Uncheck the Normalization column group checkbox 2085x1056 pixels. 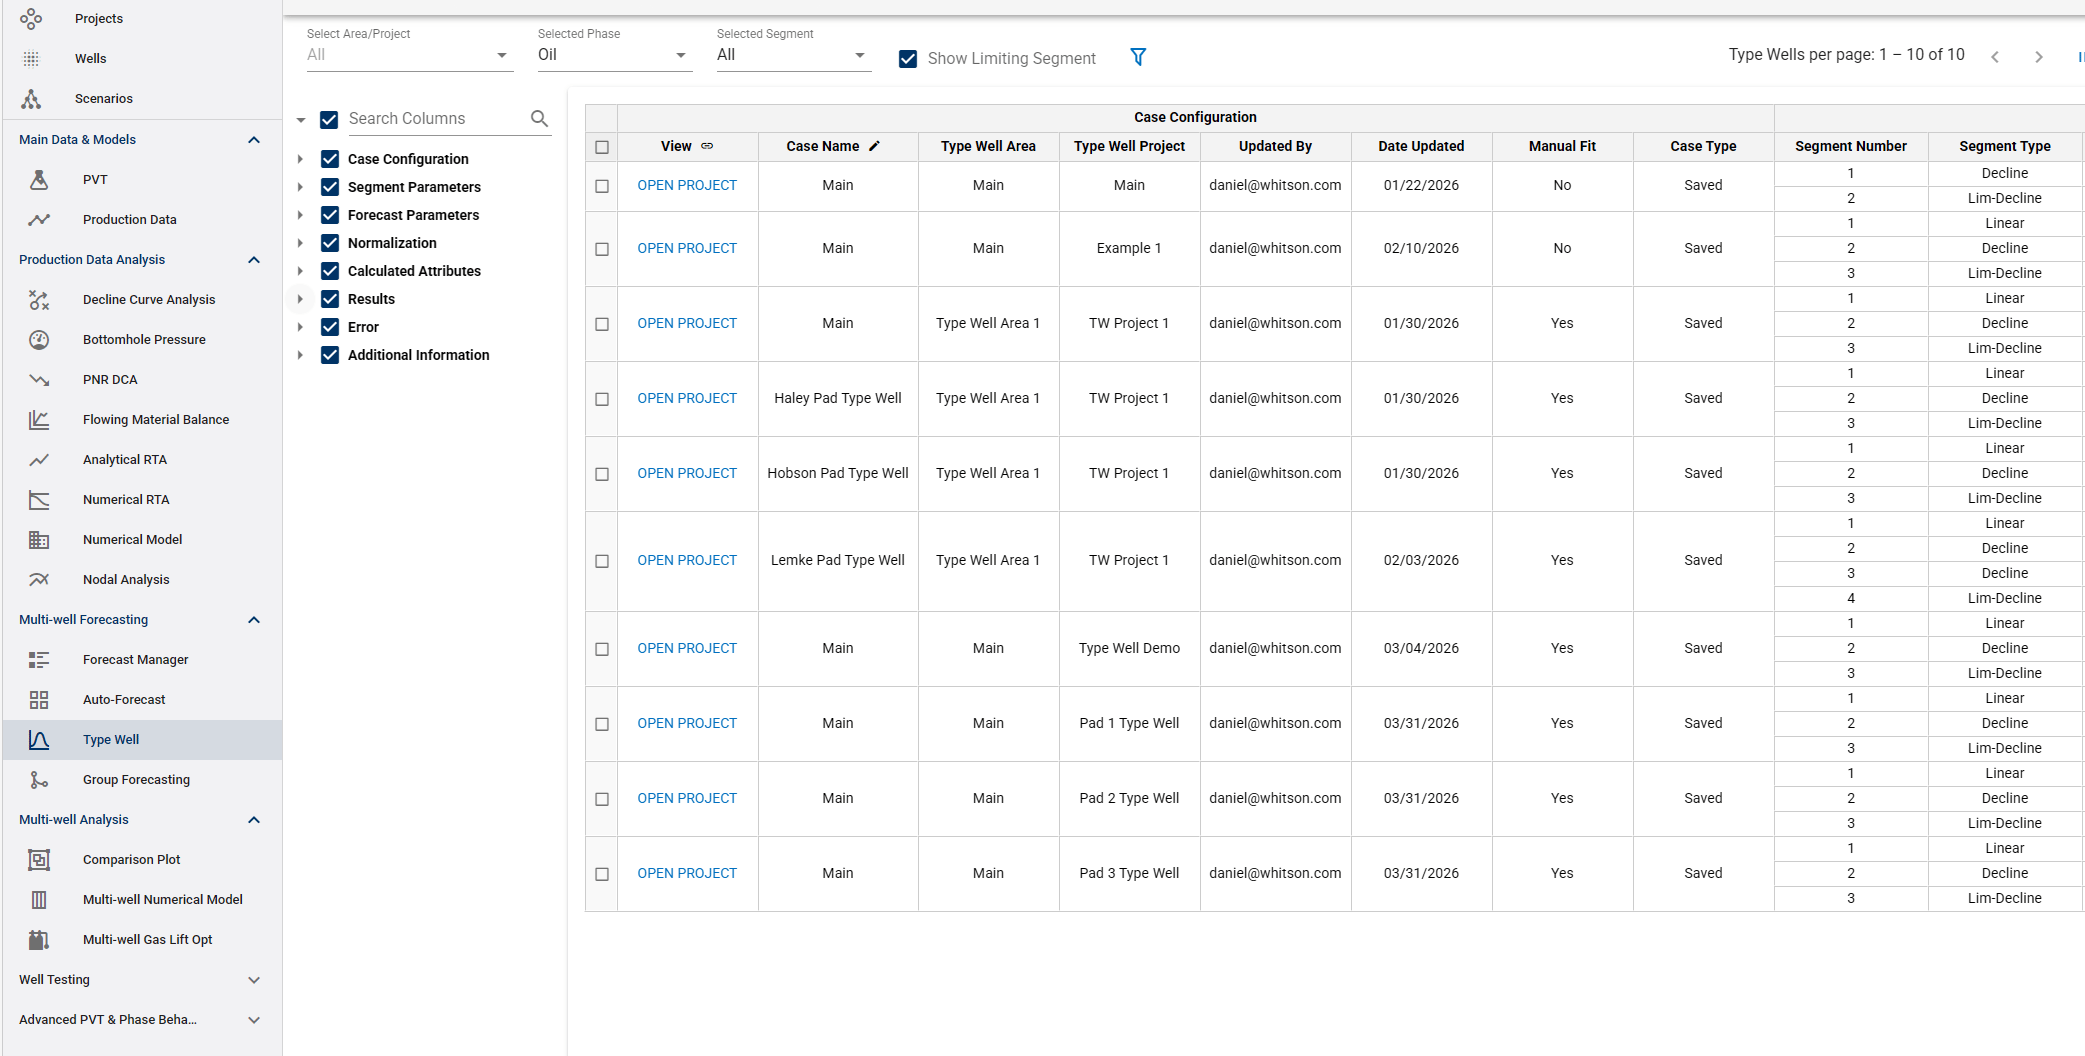click(x=330, y=243)
